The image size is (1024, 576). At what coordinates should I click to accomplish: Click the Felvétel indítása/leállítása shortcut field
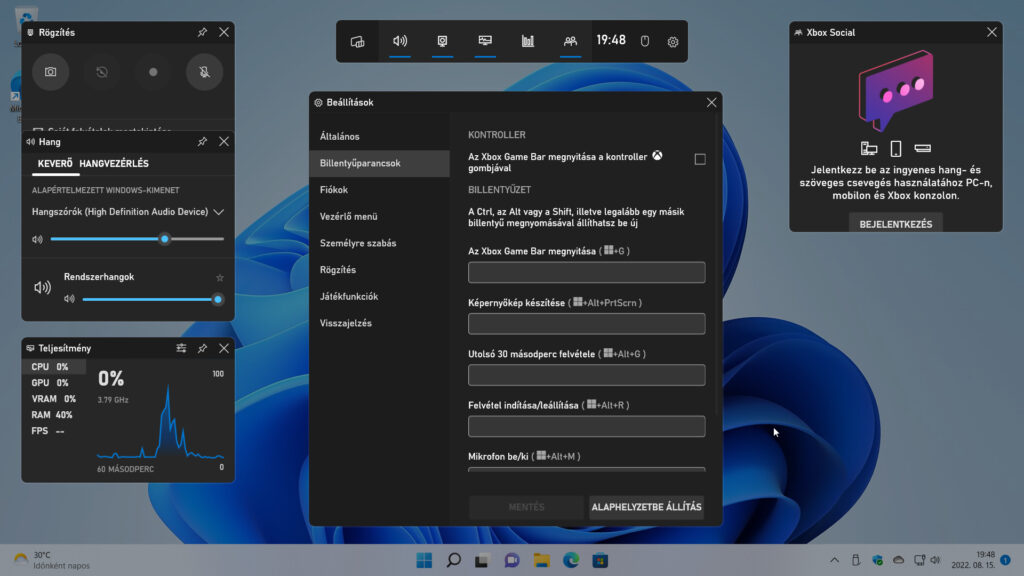tap(586, 426)
